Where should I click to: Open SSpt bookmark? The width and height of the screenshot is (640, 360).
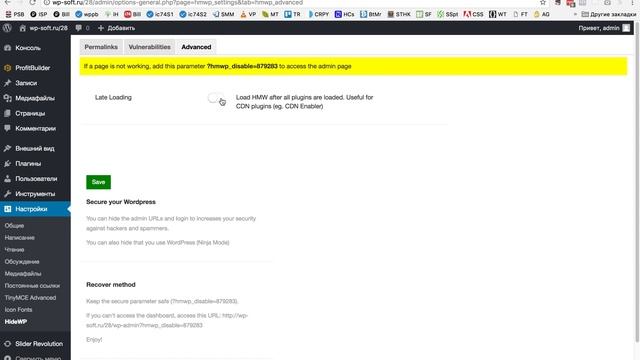pos(448,14)
